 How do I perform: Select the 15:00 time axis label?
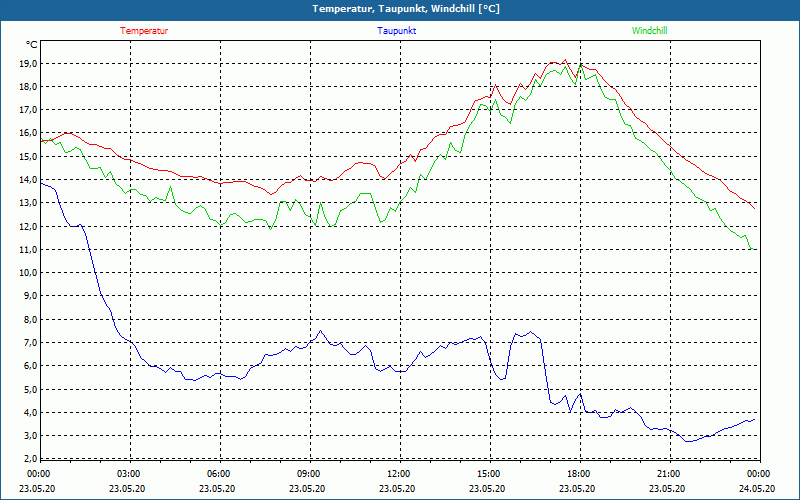[x=488, y=474]
